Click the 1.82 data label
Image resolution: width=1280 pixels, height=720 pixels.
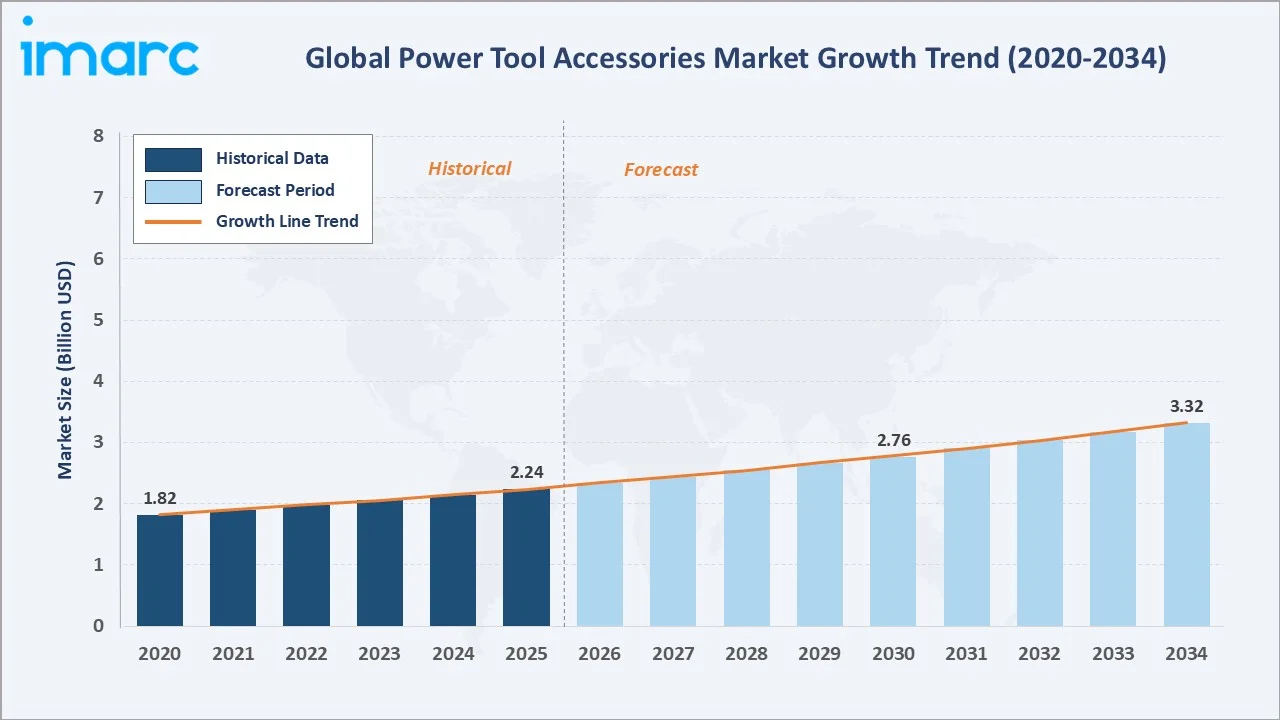pos(160,498)
